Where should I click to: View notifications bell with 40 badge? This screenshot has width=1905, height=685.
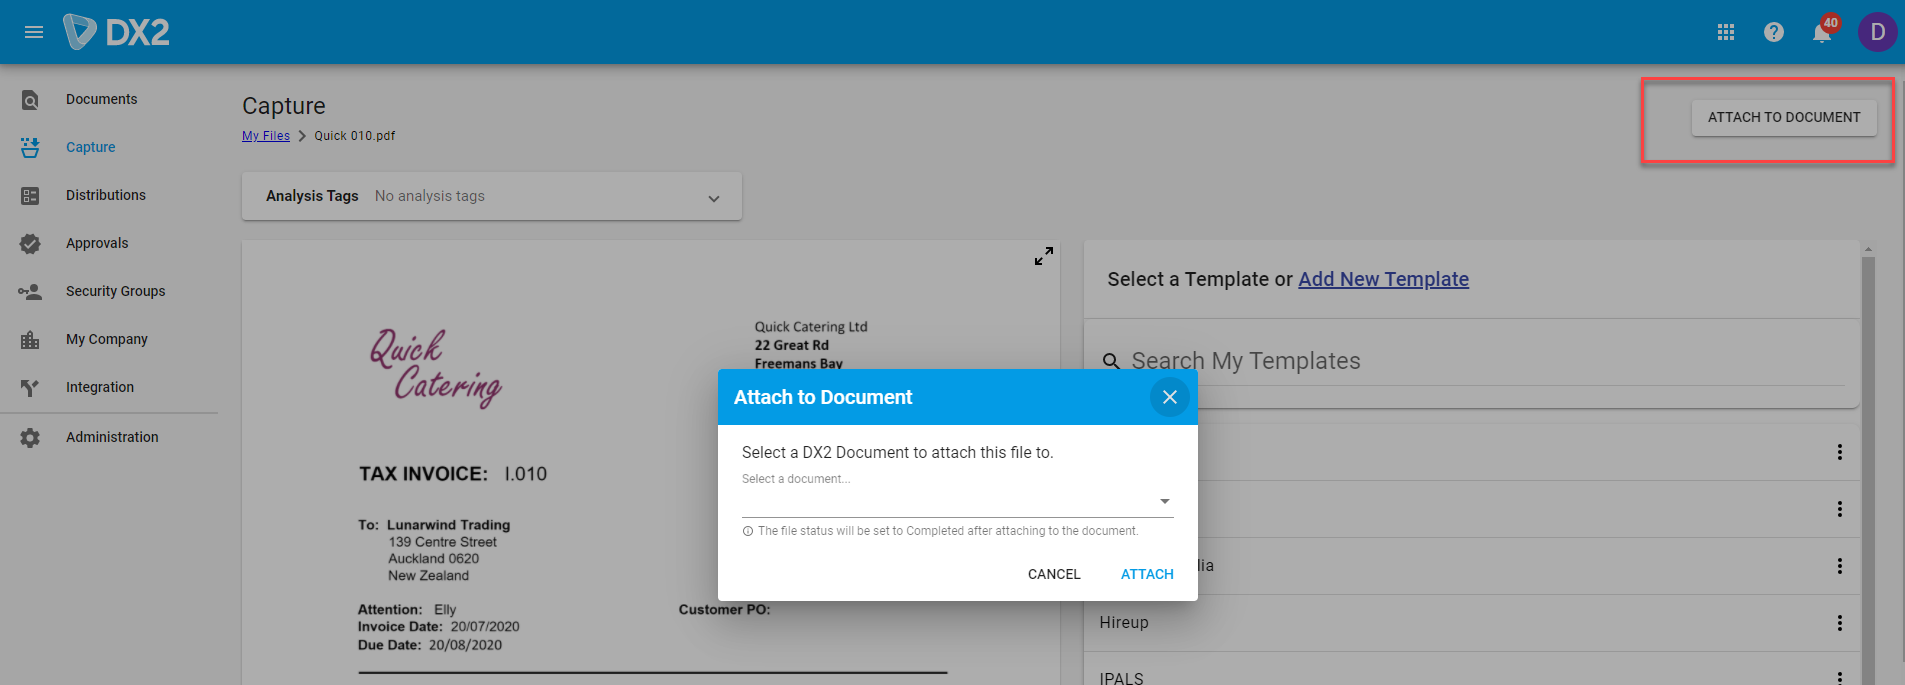point(1824,30)
